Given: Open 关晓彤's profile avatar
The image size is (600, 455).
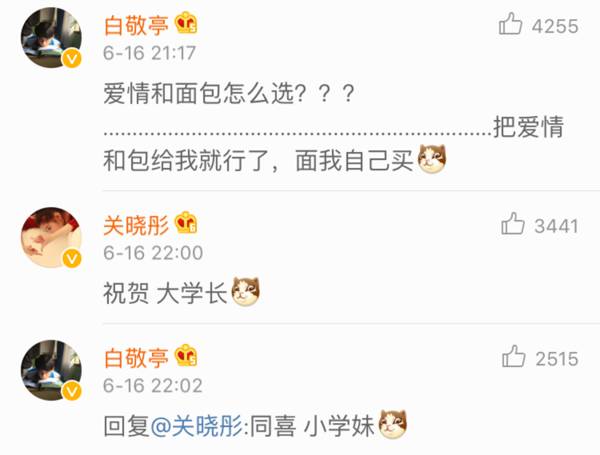Looking at the screenshot, I should point(51,238).
